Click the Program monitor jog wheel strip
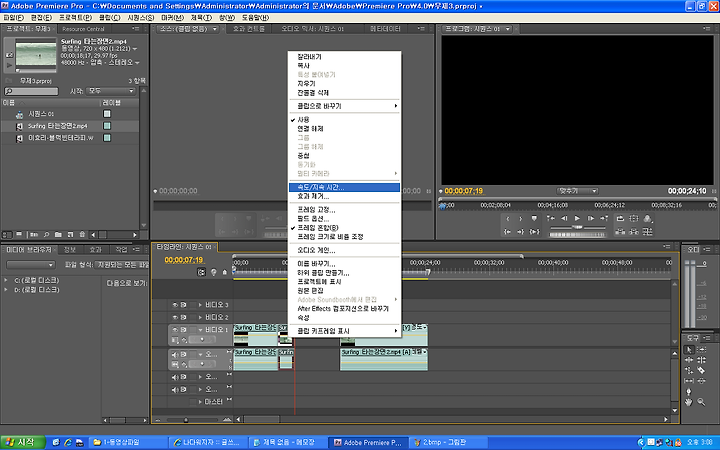Image resolution: width=720 pixels, height=450 pixels. (578, 235)
